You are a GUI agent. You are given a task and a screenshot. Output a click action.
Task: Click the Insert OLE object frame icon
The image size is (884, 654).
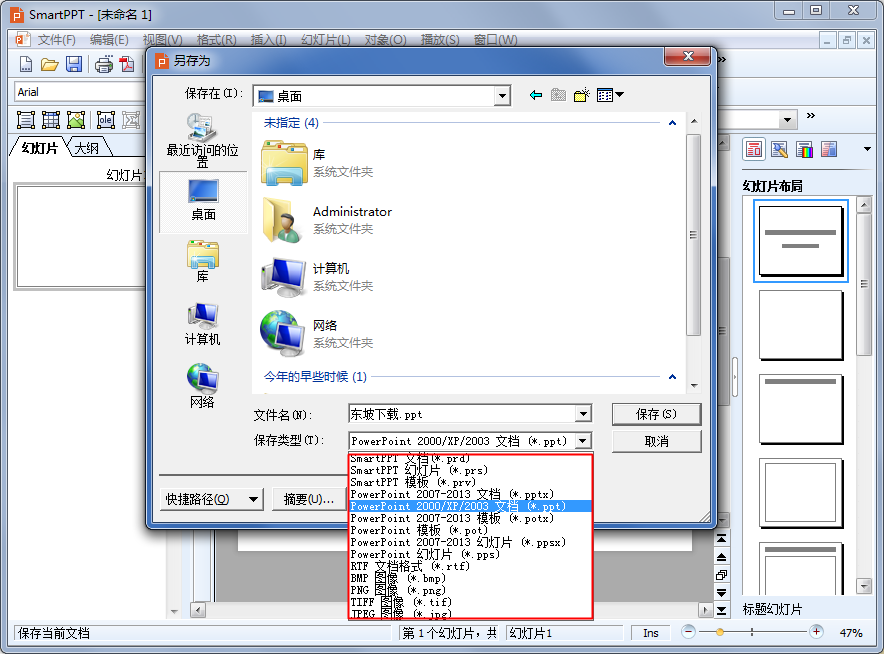(x=105, y=120)
